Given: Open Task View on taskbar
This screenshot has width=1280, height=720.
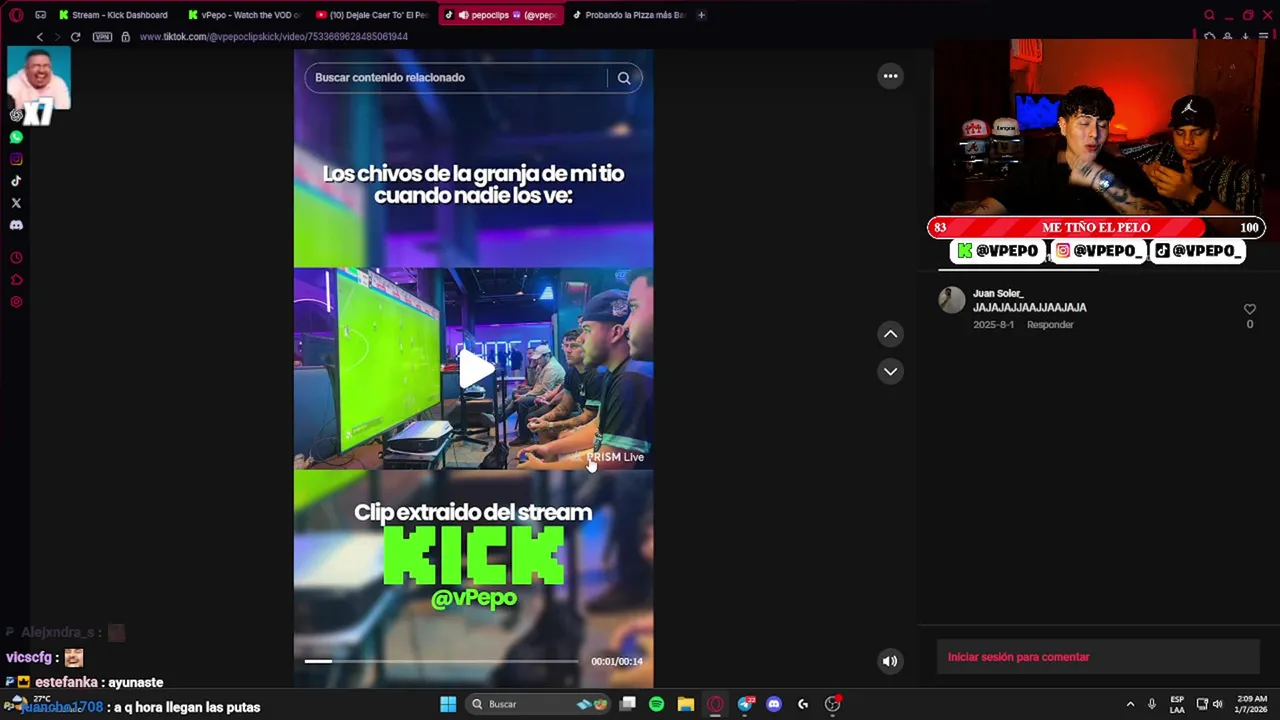Looking at the screenshot, I should (627, 704).
